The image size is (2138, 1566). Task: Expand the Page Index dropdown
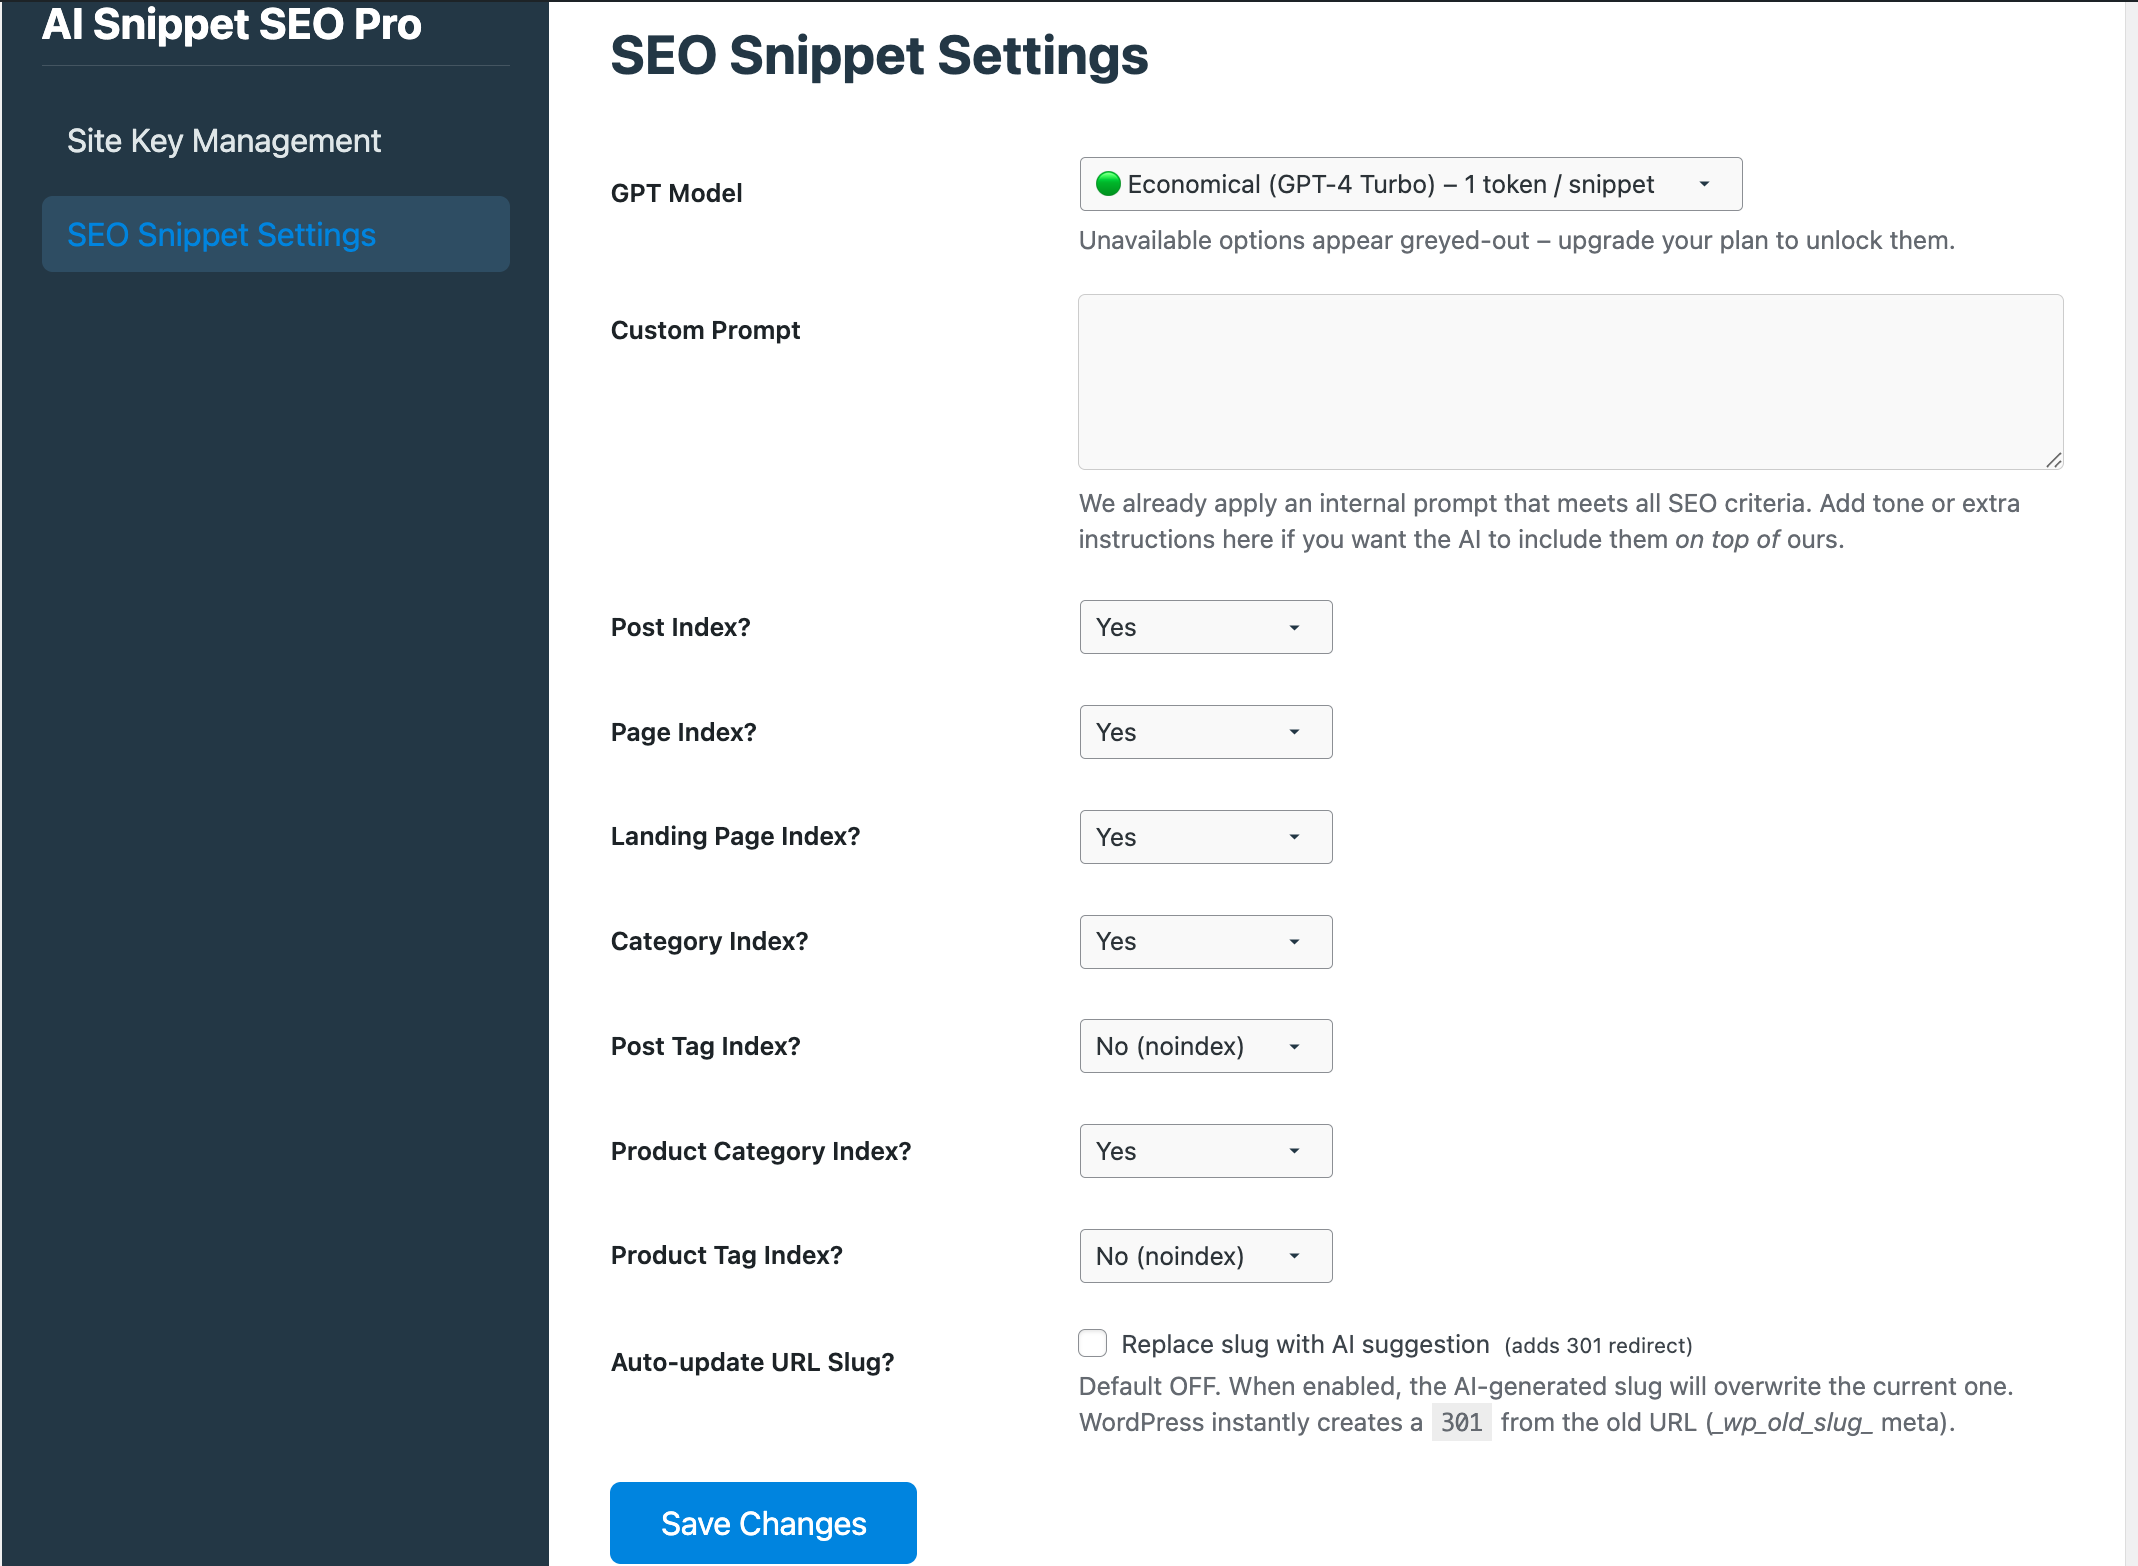click(x=1205, y=732)
